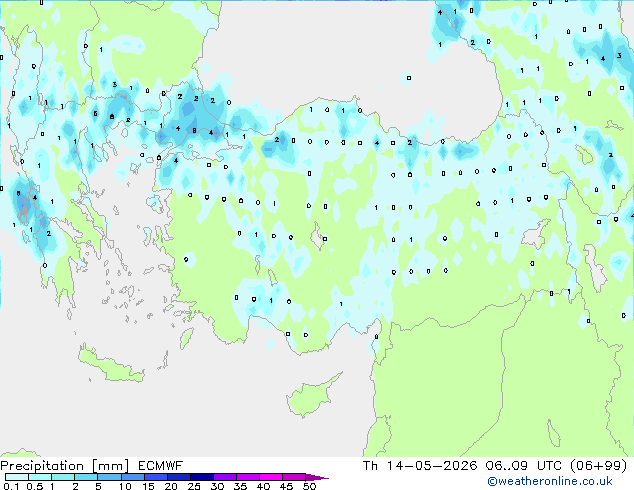Click the '25' legend value label
This screenshot has height=490, width=634.
pyautogui.click(x=194, y=486)
